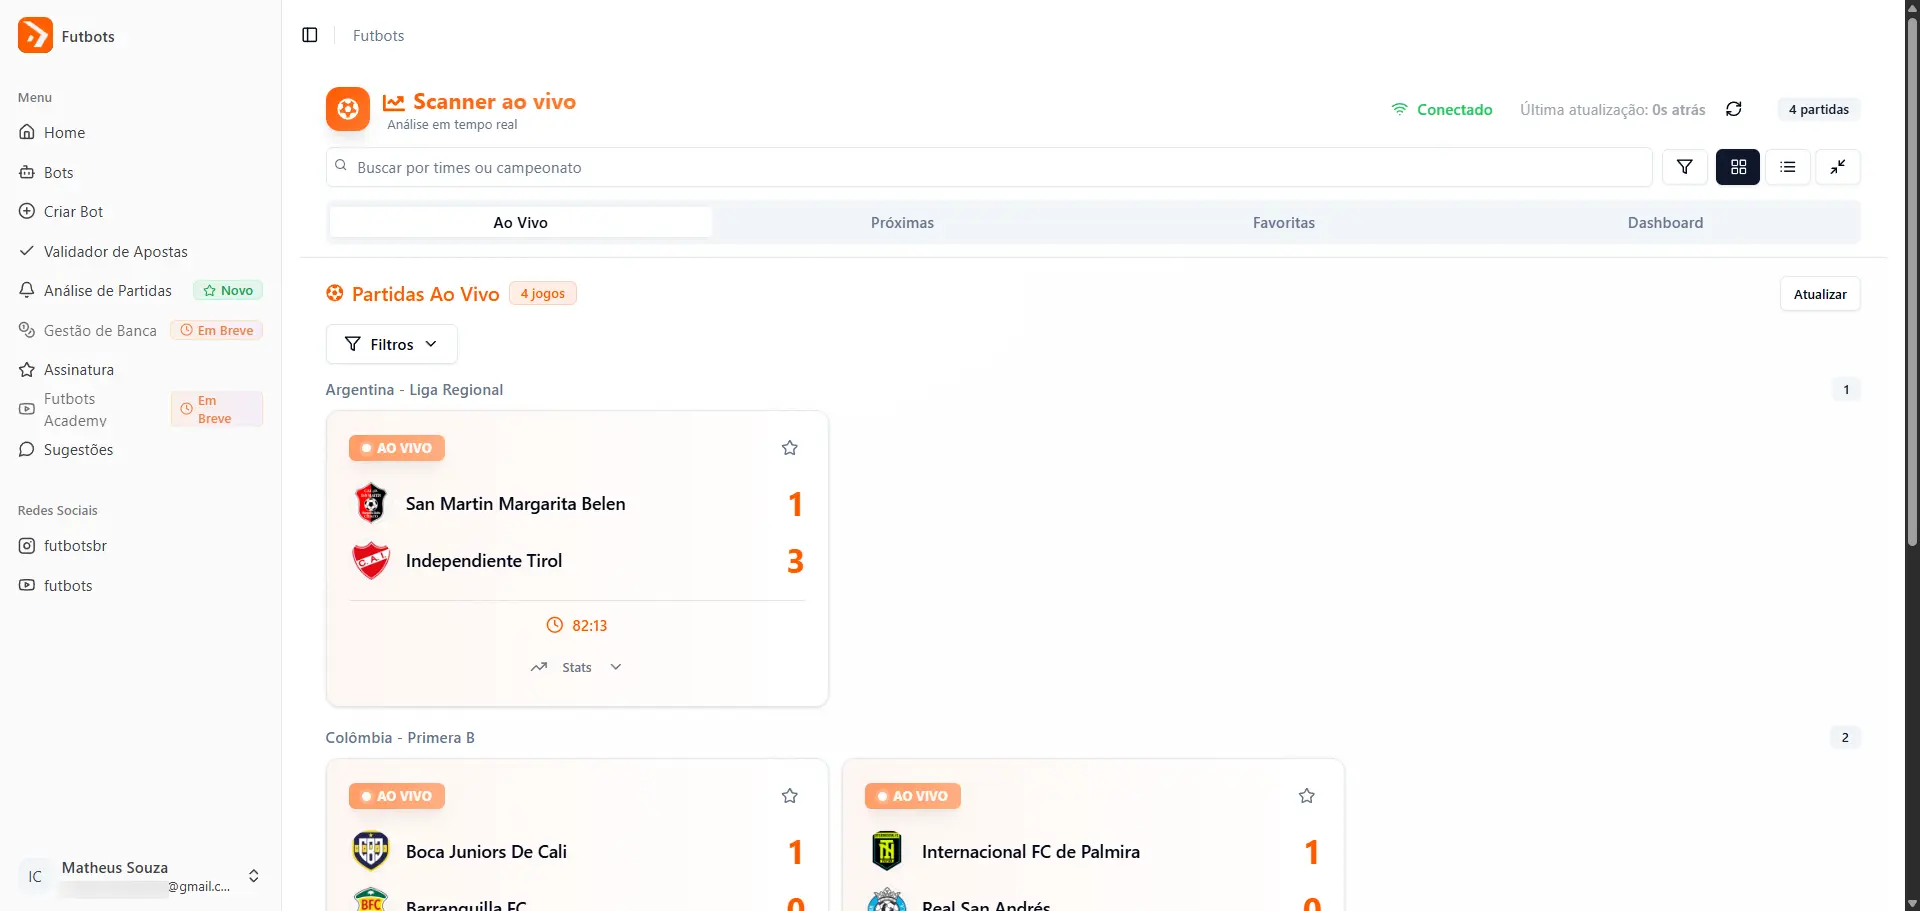The image size is (1920, 911).
Task: Click the Conectado status text
Action: (1455, 109)
